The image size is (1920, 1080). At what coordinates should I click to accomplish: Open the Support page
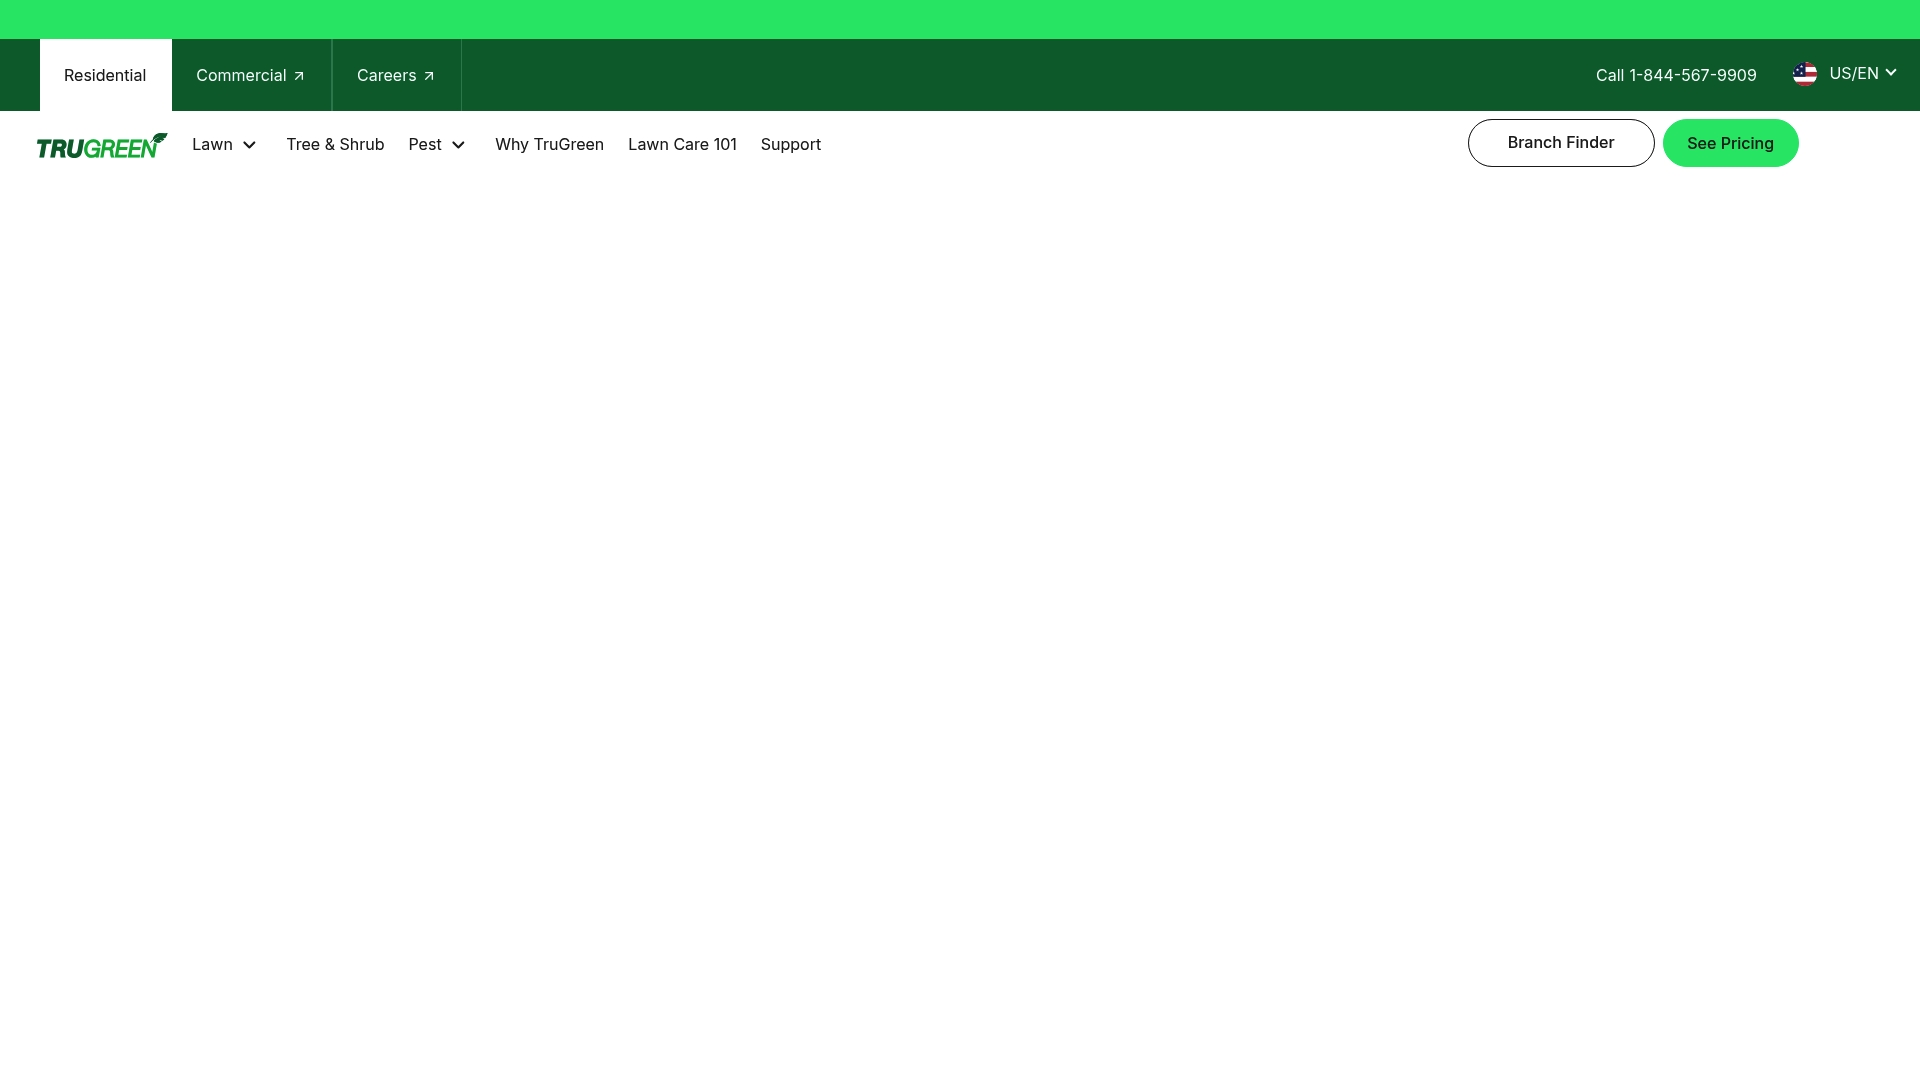pos(790,144)
